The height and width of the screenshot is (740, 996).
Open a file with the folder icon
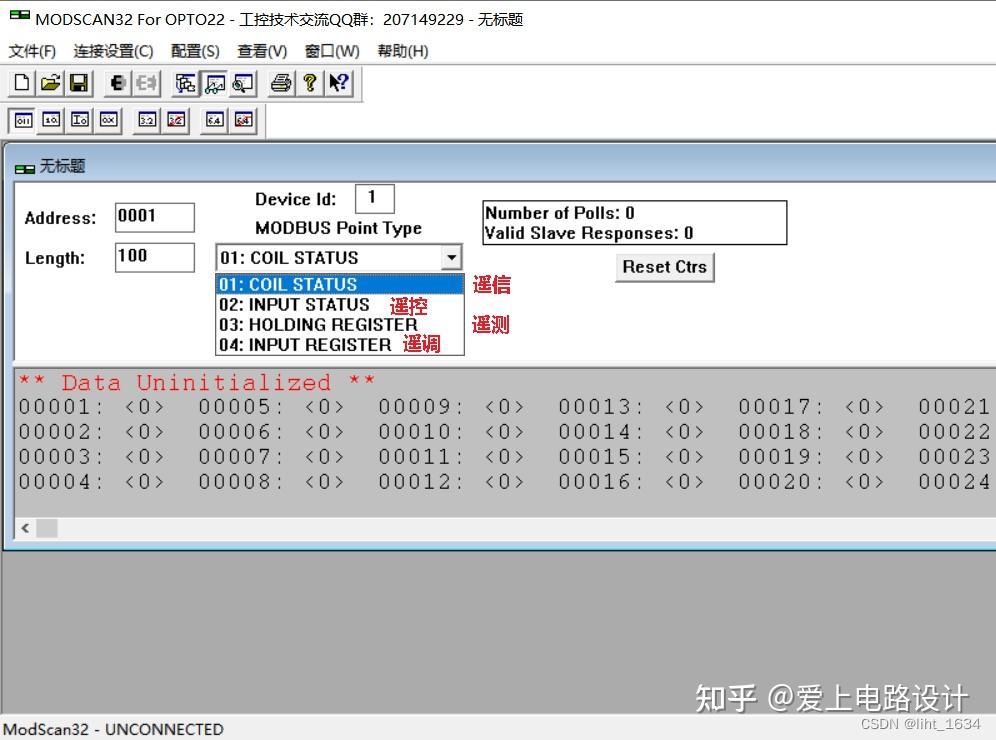pos(50,83)
